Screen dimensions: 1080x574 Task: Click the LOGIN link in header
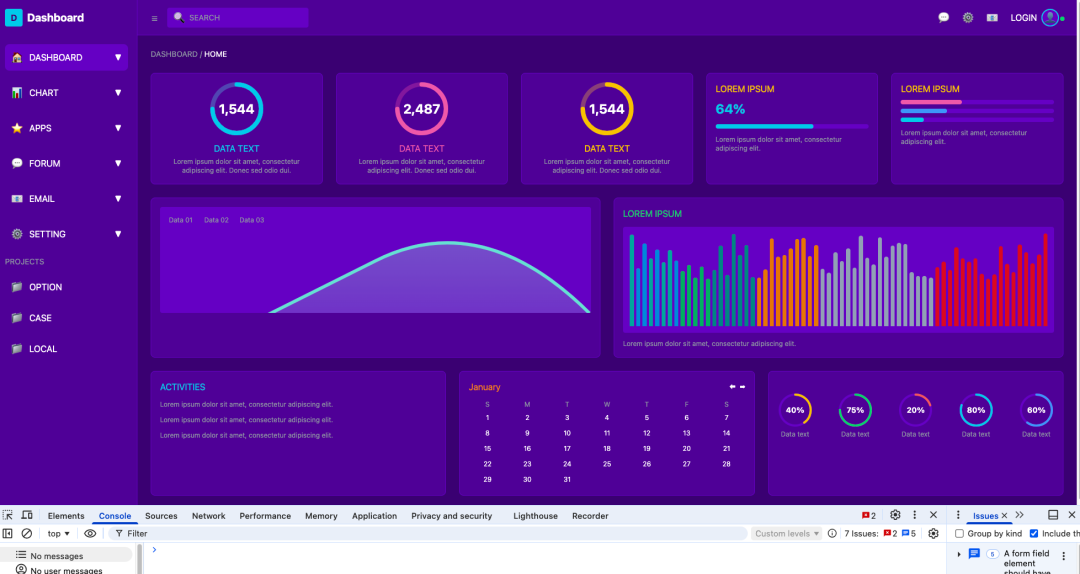point(1023,18)
